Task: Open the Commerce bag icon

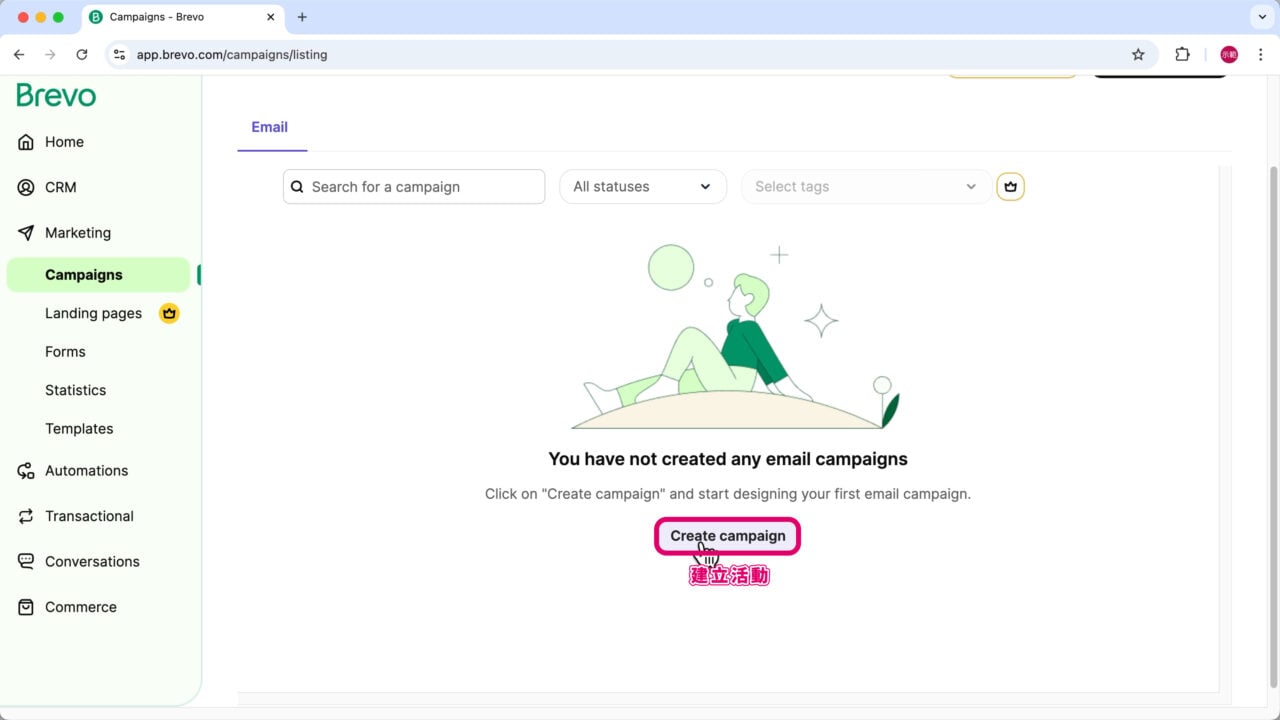Action: click(26, 608)
